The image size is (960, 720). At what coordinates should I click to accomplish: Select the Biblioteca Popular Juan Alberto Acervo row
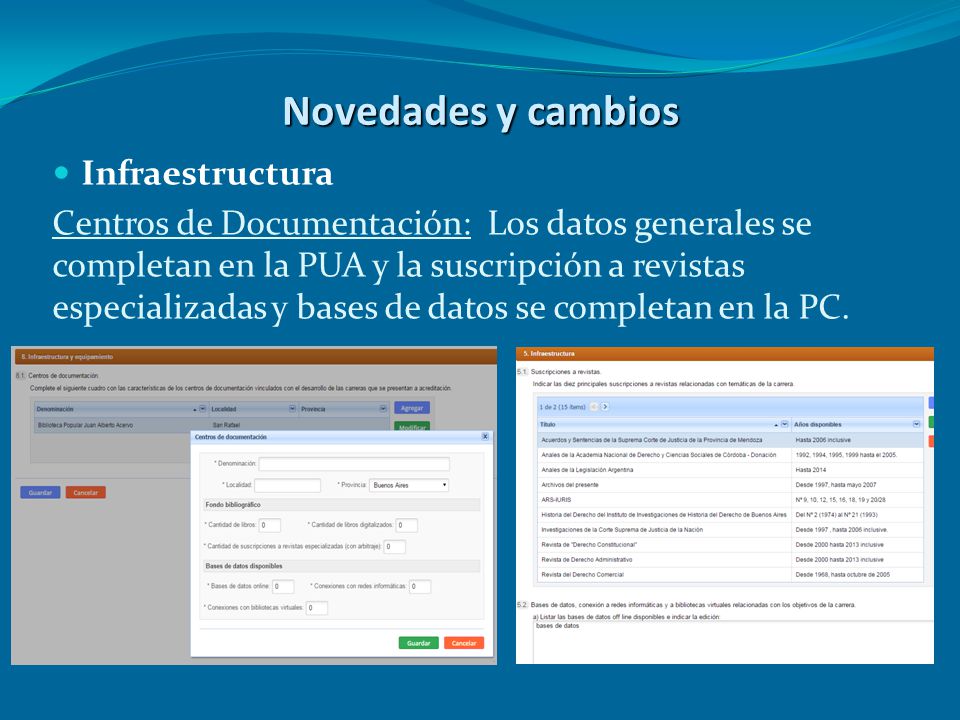click(212, 425)
